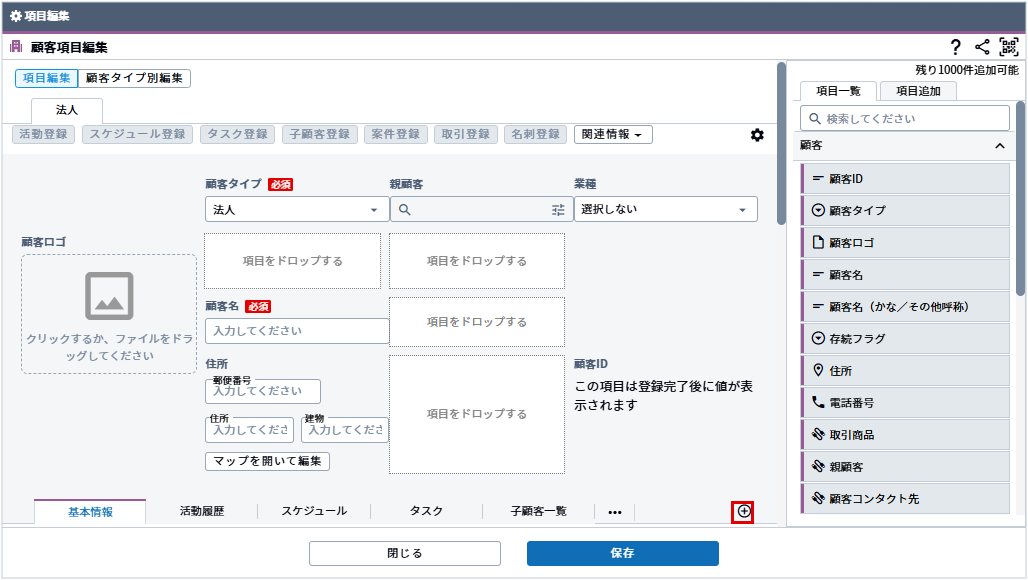The height and width of the screenshot is (580, 1028).
Task: Click the share icon in header
Action: pos(982,47)
